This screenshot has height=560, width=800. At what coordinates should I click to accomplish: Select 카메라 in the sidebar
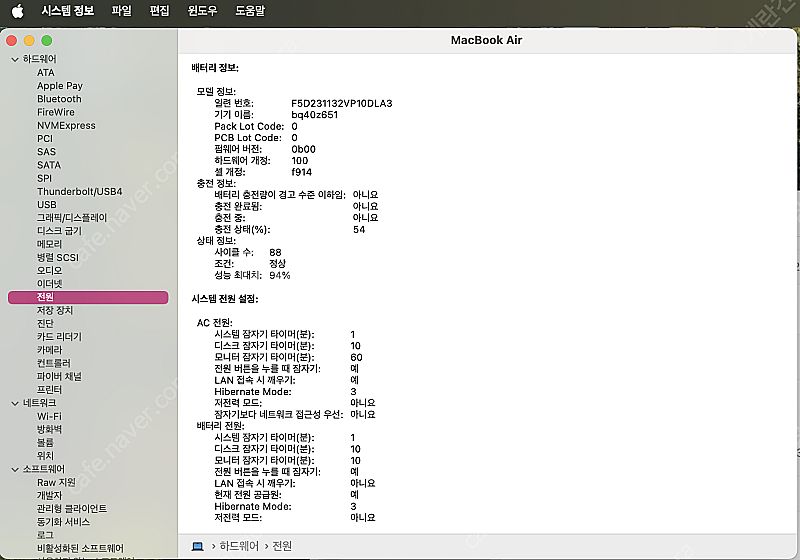pyautogui.click(x=49, y=350)
